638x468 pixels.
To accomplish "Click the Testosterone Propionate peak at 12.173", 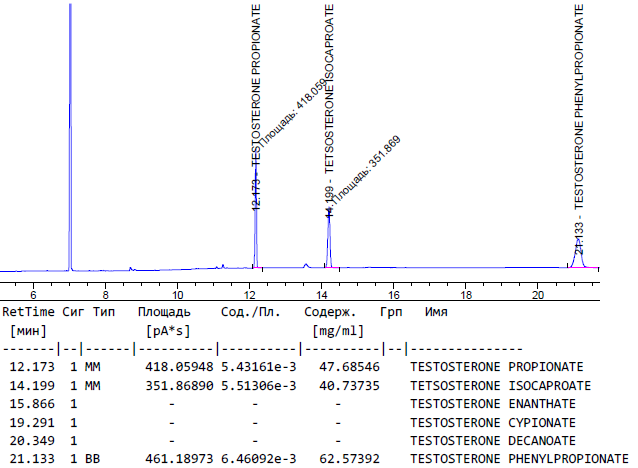I will tap(255, 240).
